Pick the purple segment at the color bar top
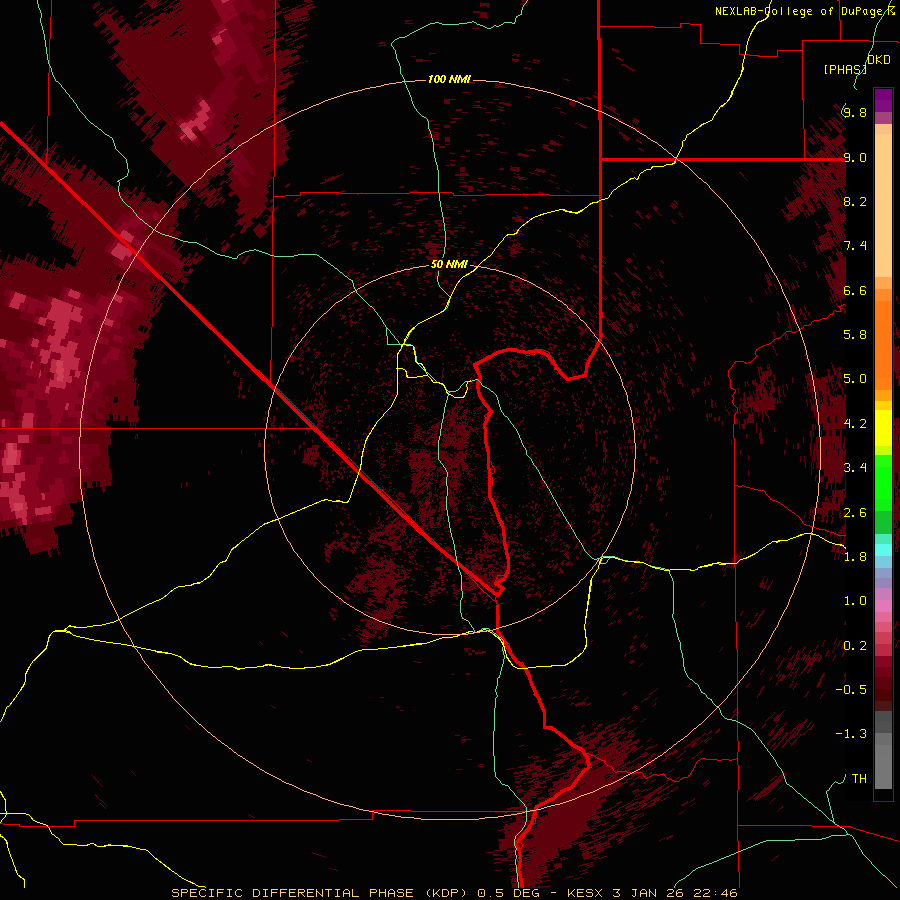900x900 pixels. (x=883, y=100)
